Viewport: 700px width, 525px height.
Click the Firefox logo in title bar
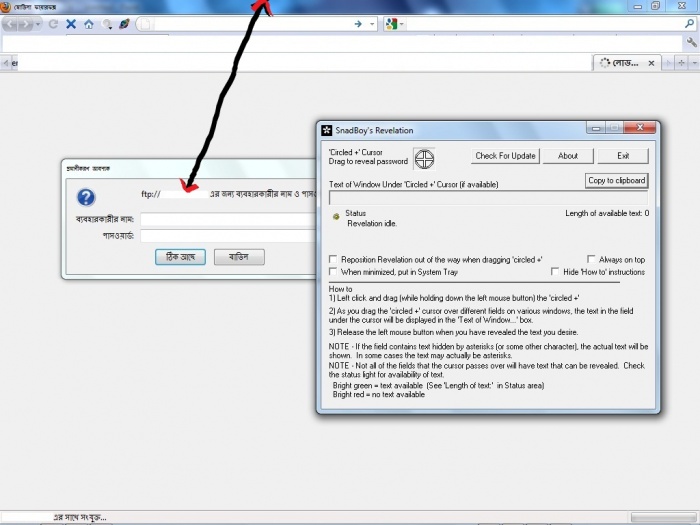pyautogui.click(x=6, y=7)
